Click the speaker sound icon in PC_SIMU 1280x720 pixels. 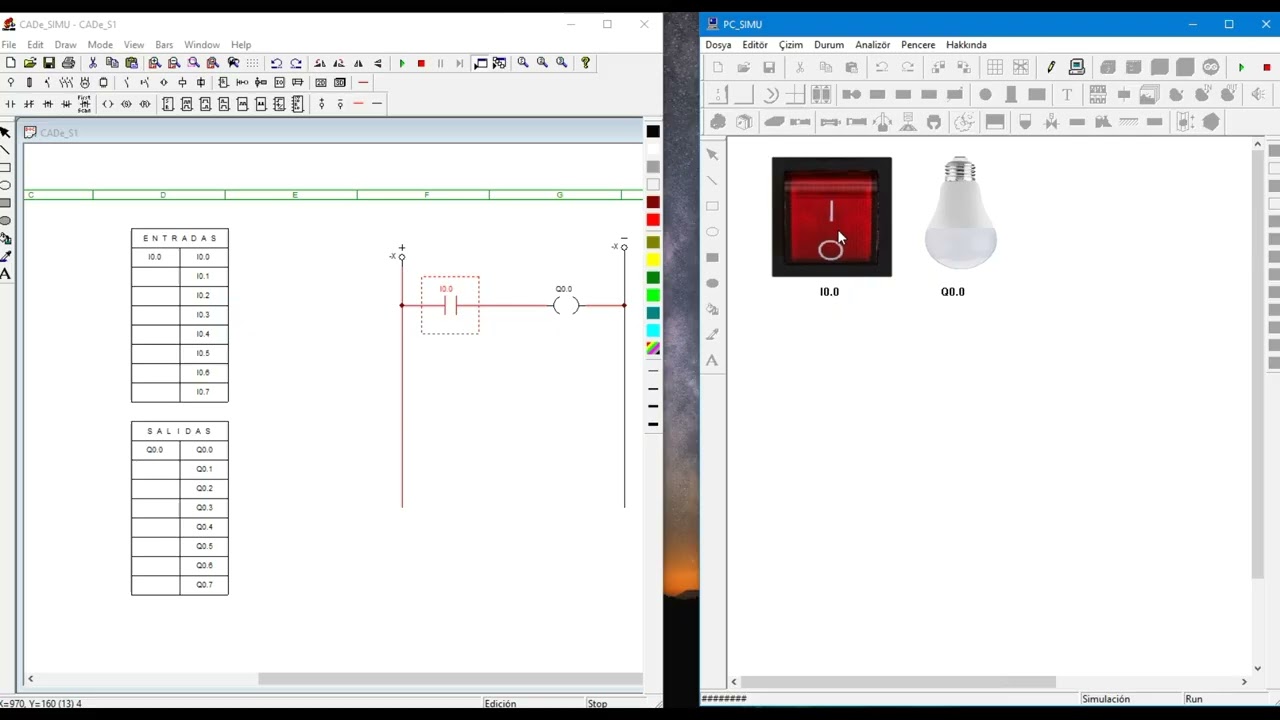tap(1258, 94)
